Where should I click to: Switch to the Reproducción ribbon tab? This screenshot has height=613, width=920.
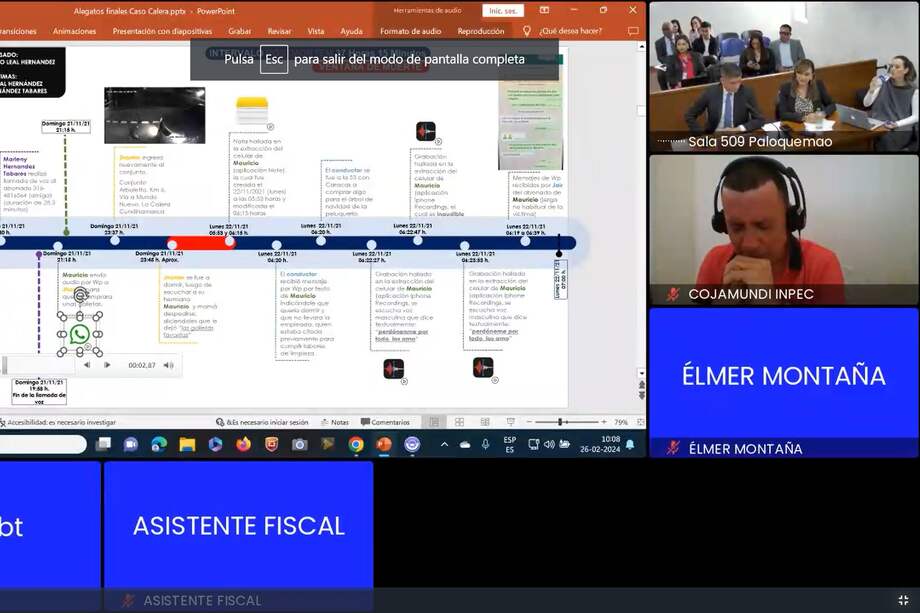(480, 31)
